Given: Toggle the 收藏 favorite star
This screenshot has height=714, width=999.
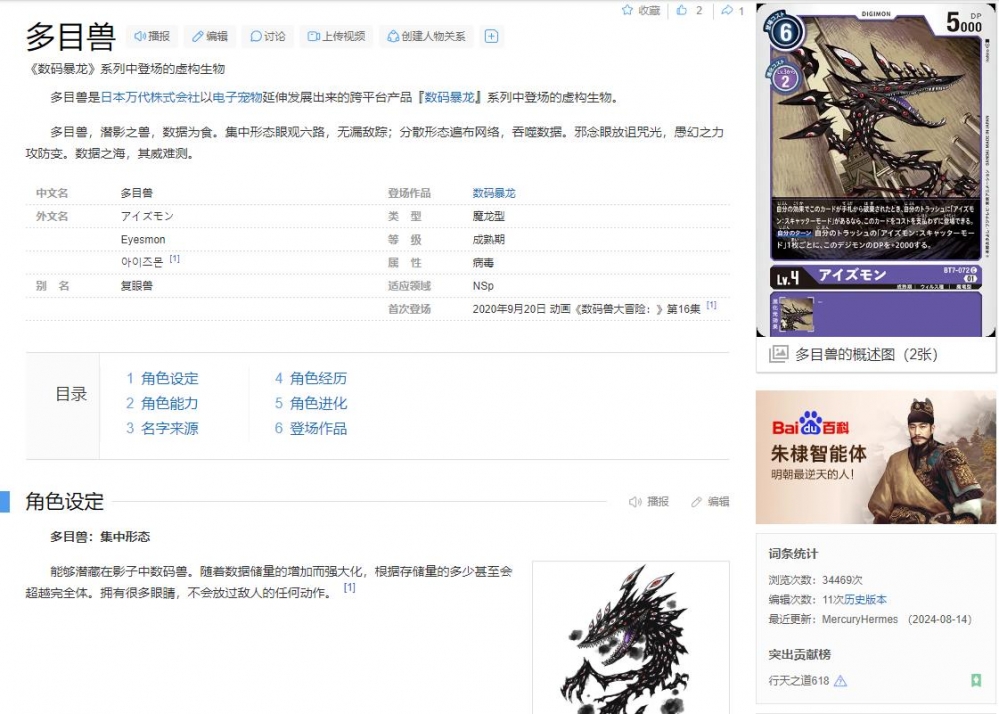Looking at the screenshot, I should coord(628,10).
